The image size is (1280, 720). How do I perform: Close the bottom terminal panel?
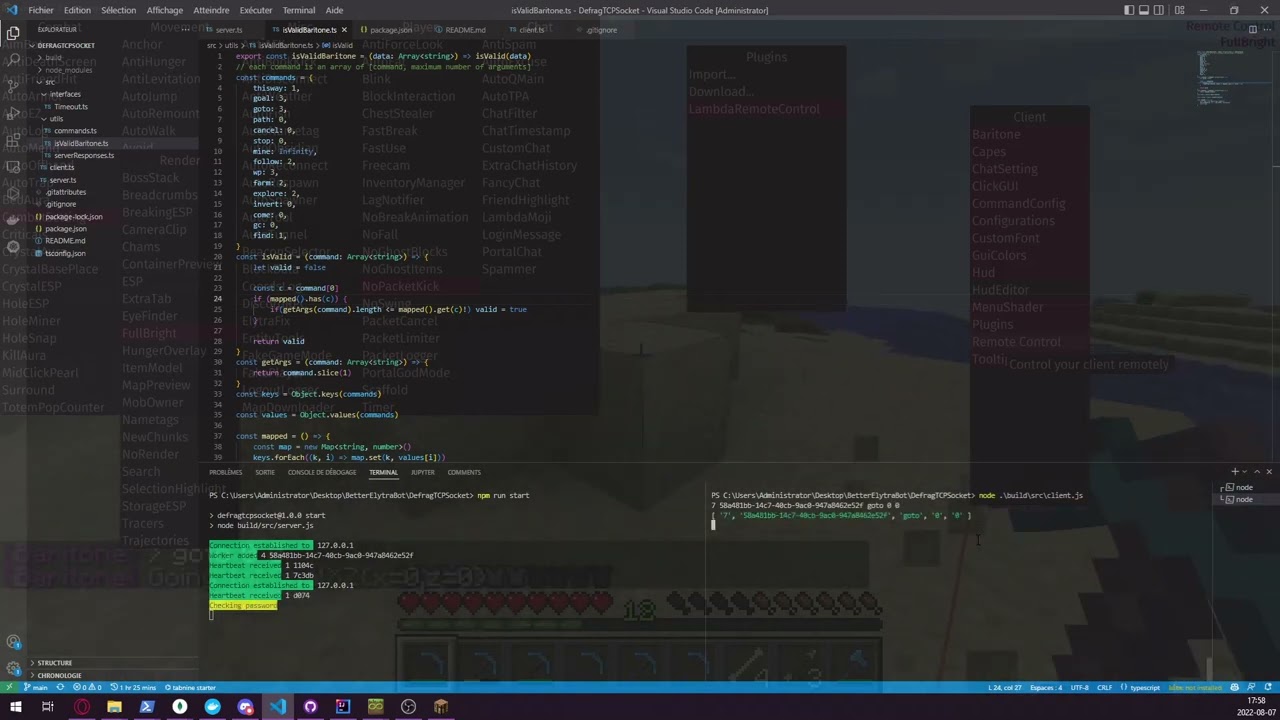click(1269, 472)
